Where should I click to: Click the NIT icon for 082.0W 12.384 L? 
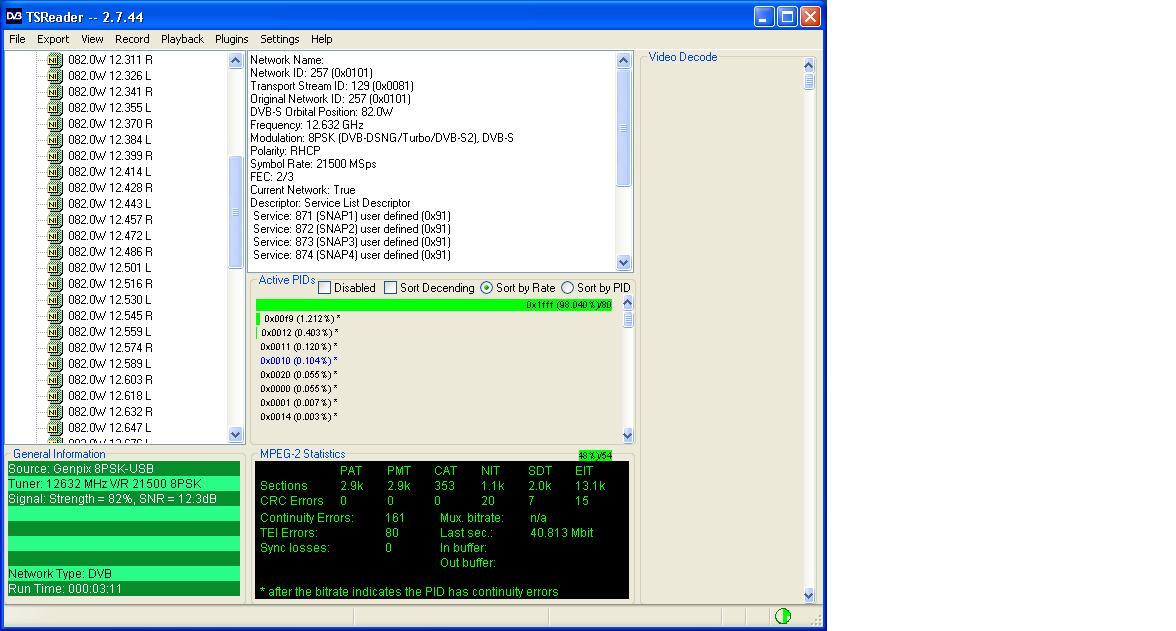coord(55,140)
